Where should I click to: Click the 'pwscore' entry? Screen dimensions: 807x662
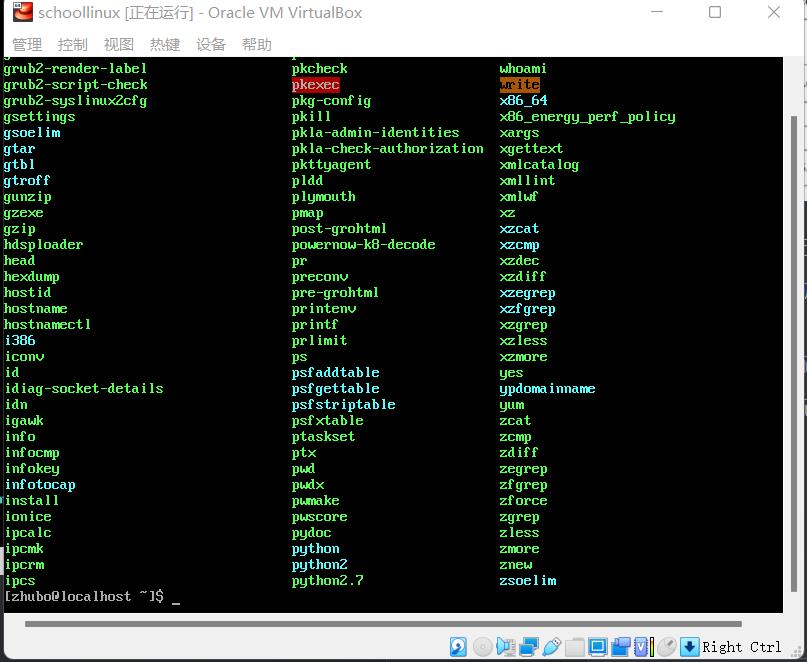tap(319, 517)
